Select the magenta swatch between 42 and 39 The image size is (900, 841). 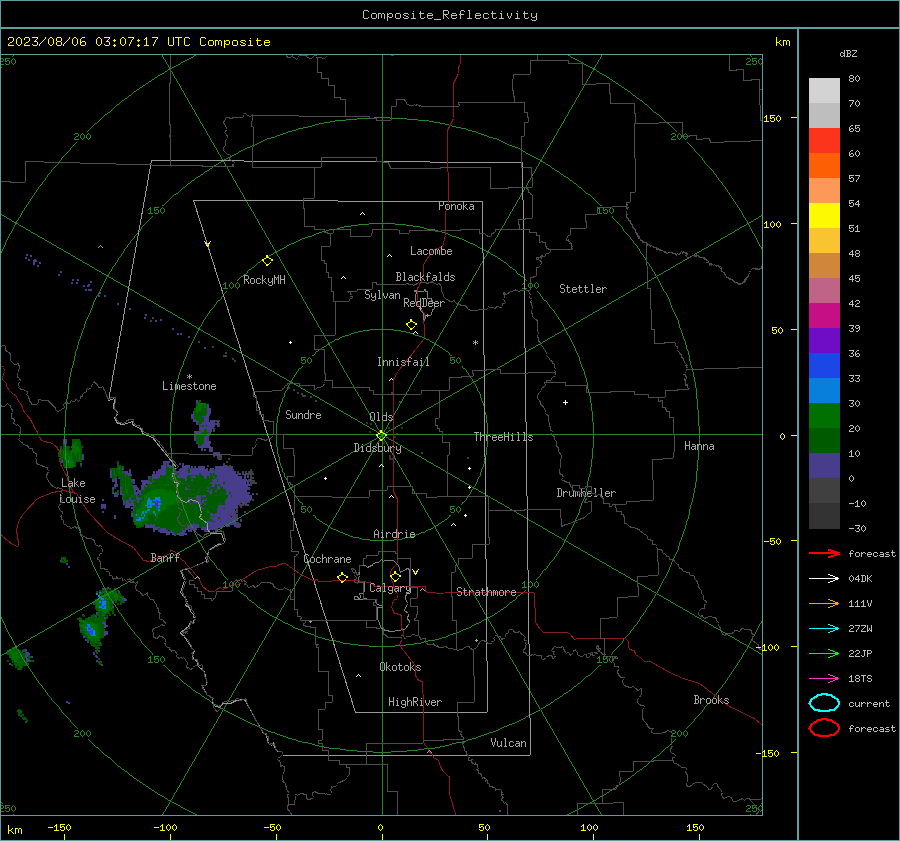point(824,316)
